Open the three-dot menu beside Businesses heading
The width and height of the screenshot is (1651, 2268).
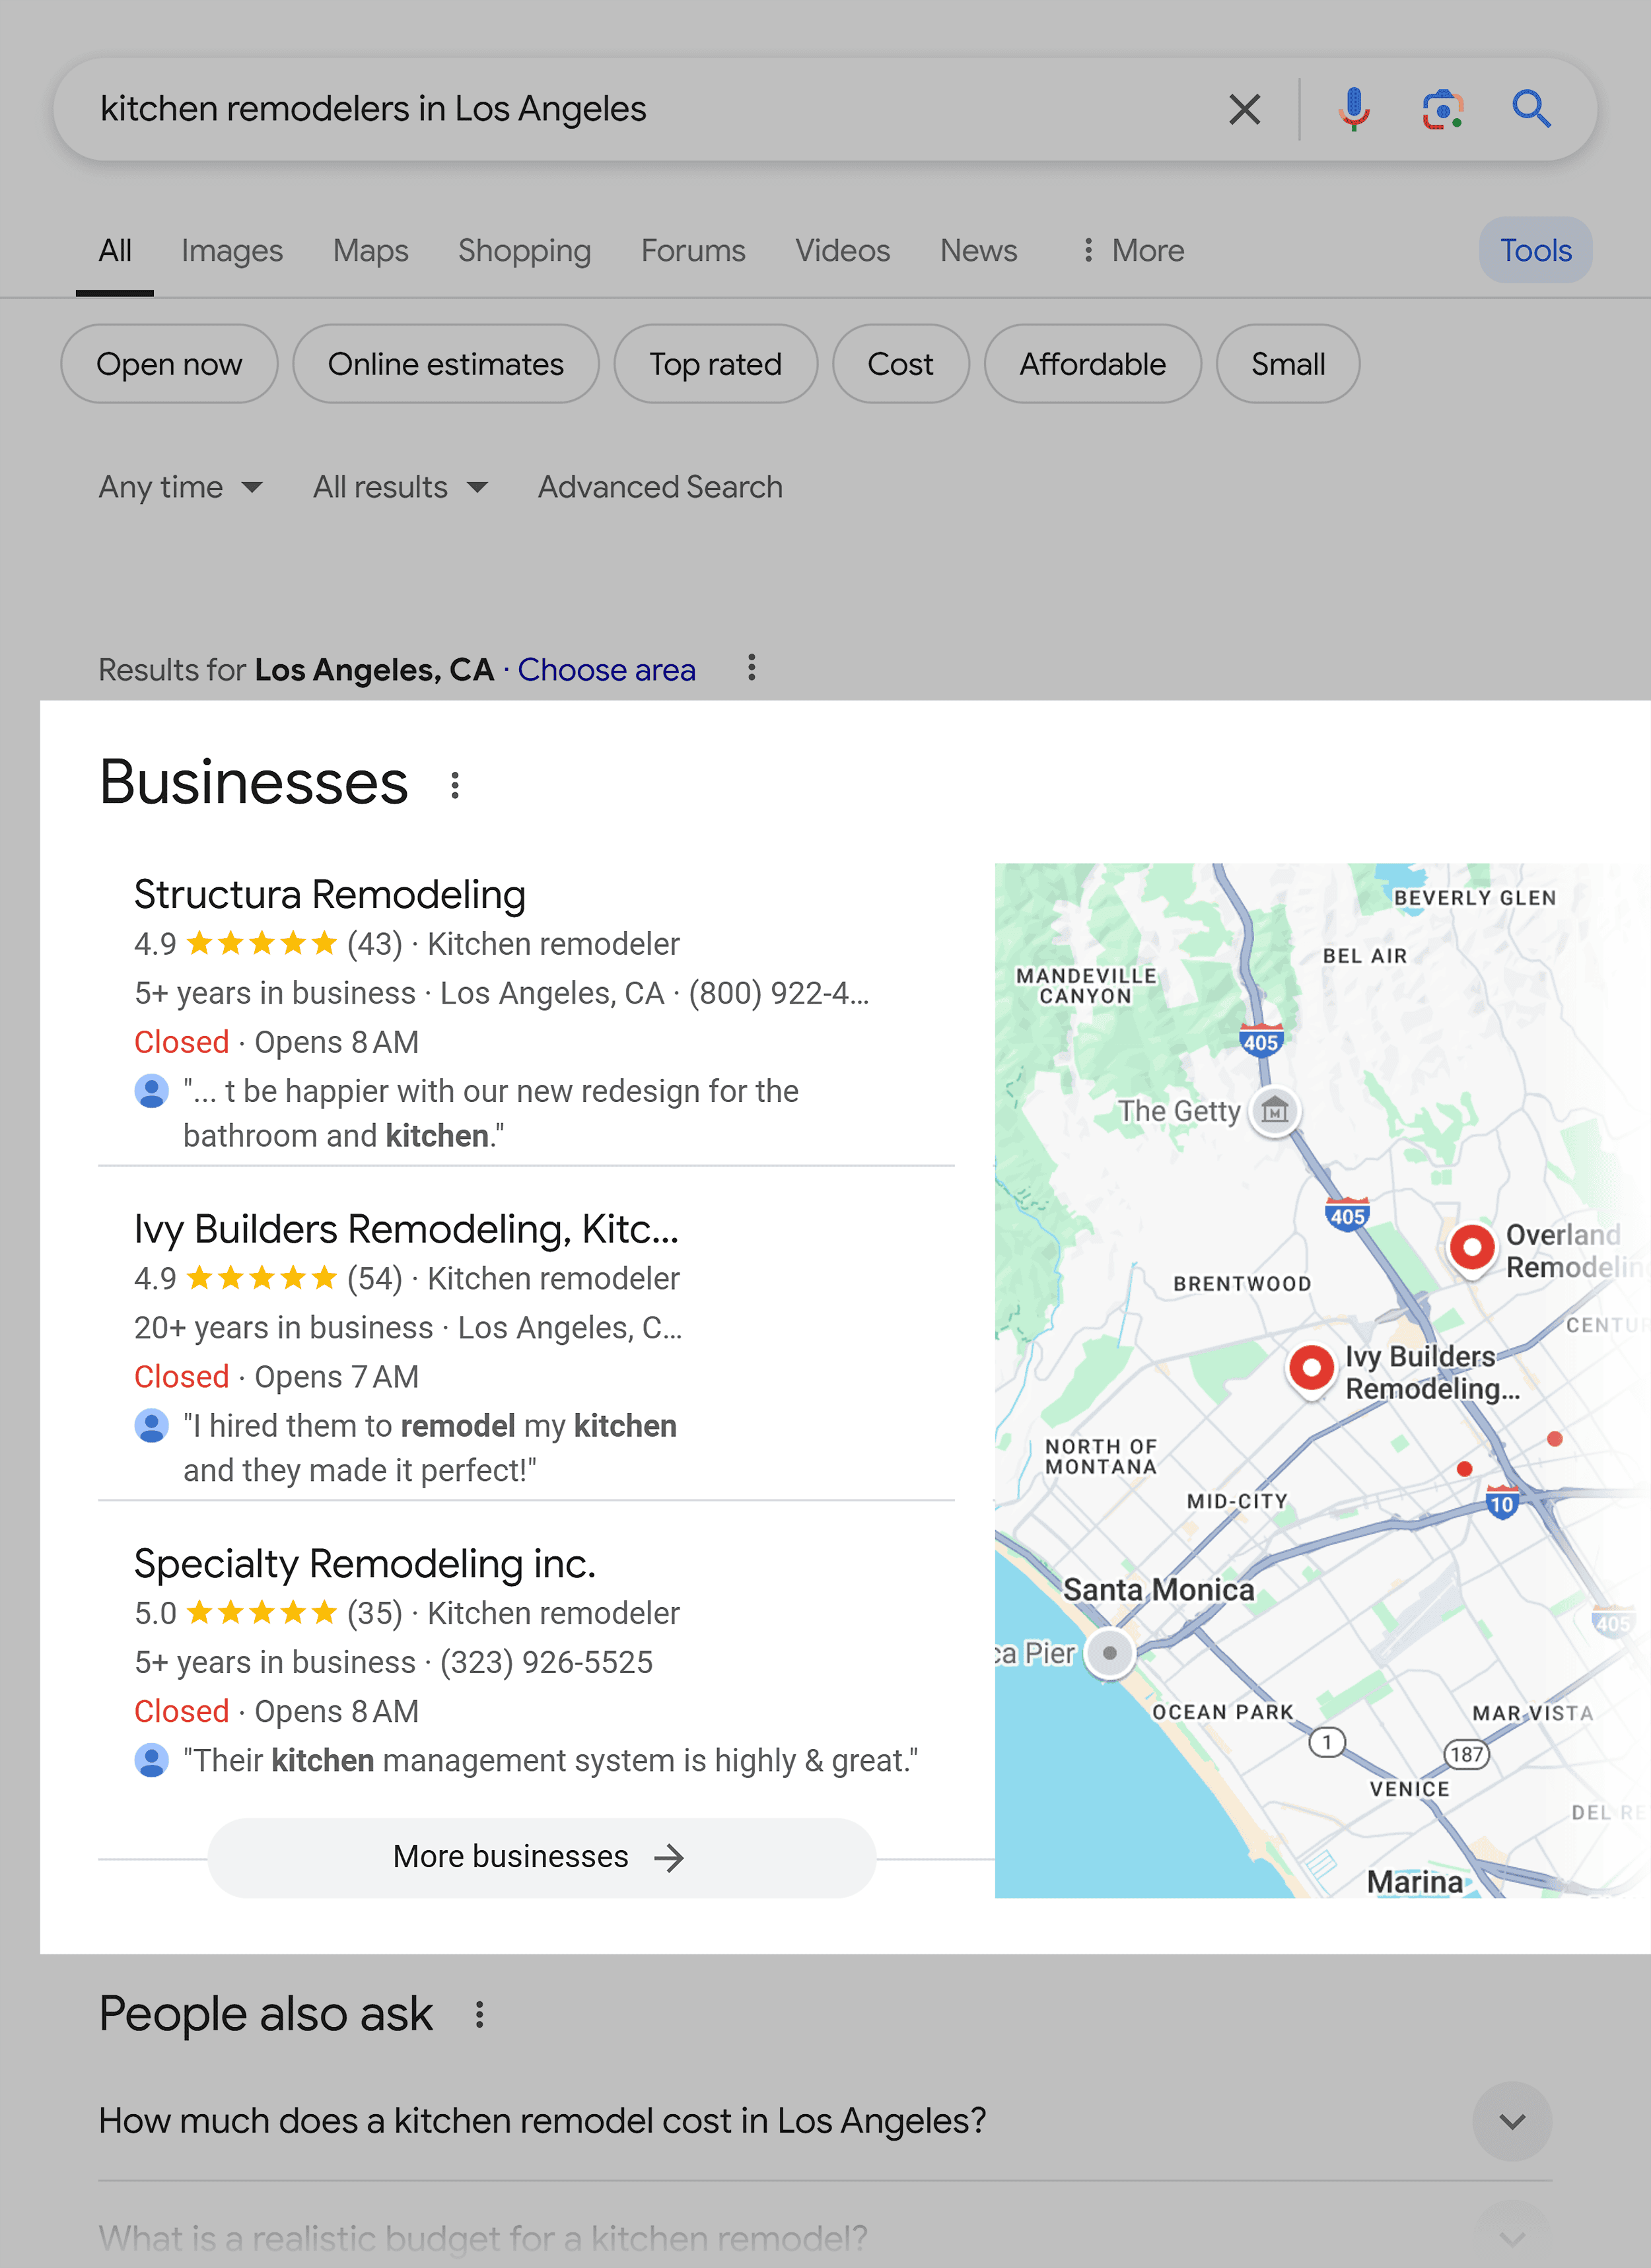tap(455, 786)
